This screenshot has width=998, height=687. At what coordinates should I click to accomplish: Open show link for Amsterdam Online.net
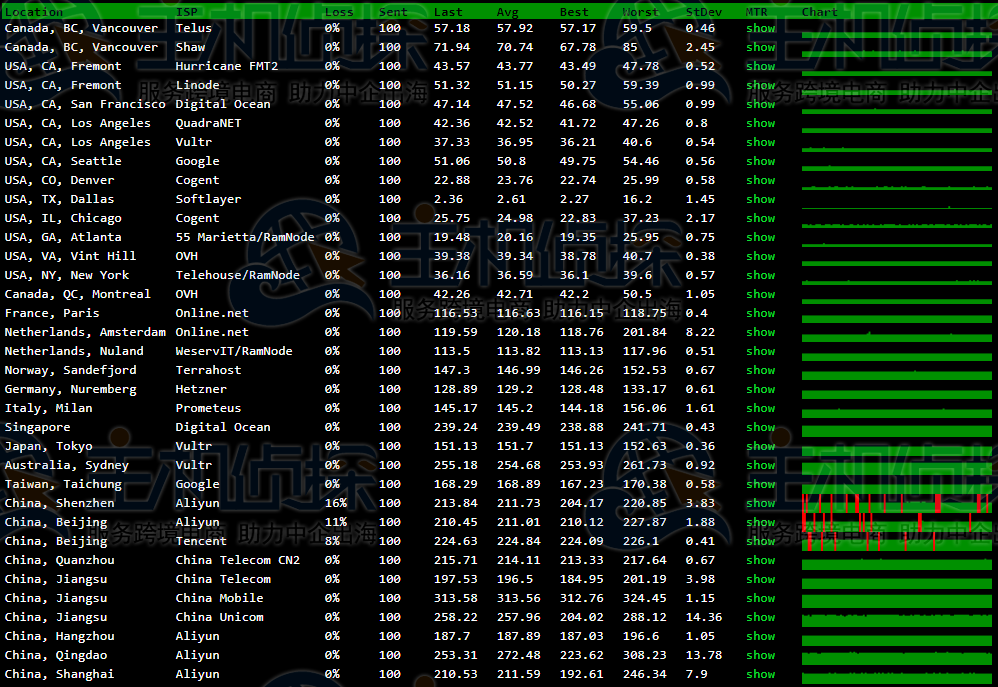[x=761, y=332]
